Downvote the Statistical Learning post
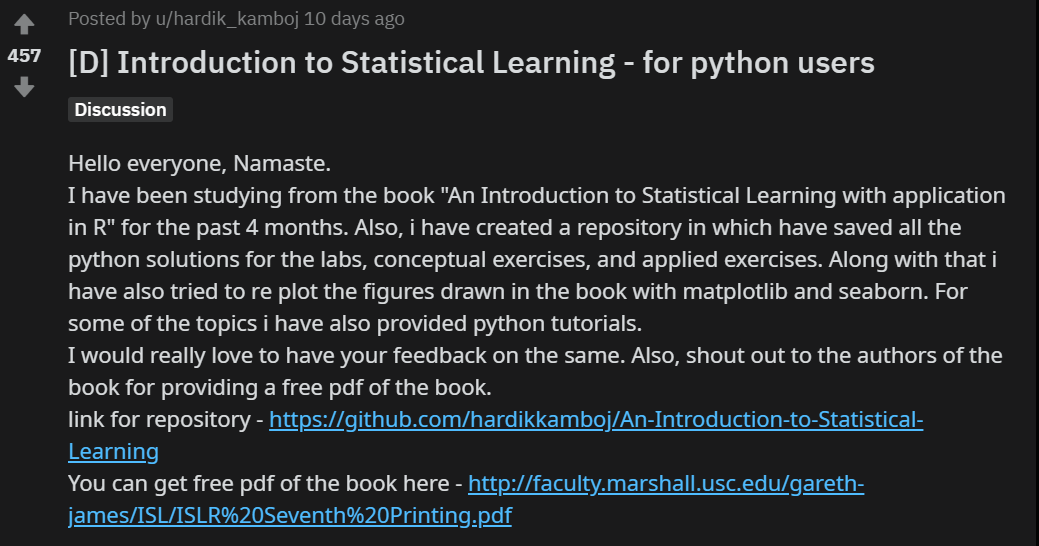 click(x=24, y=87)
